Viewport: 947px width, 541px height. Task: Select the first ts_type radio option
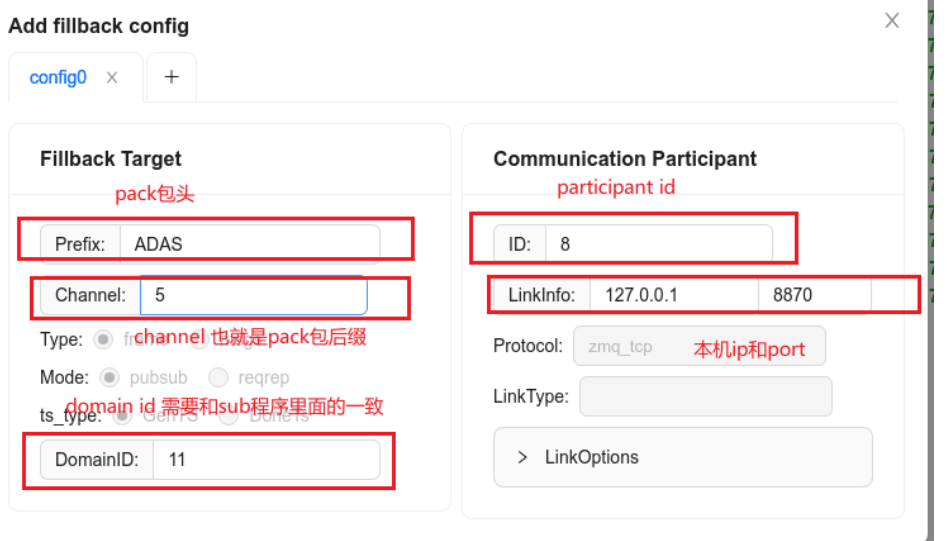[x=123, y=415]
